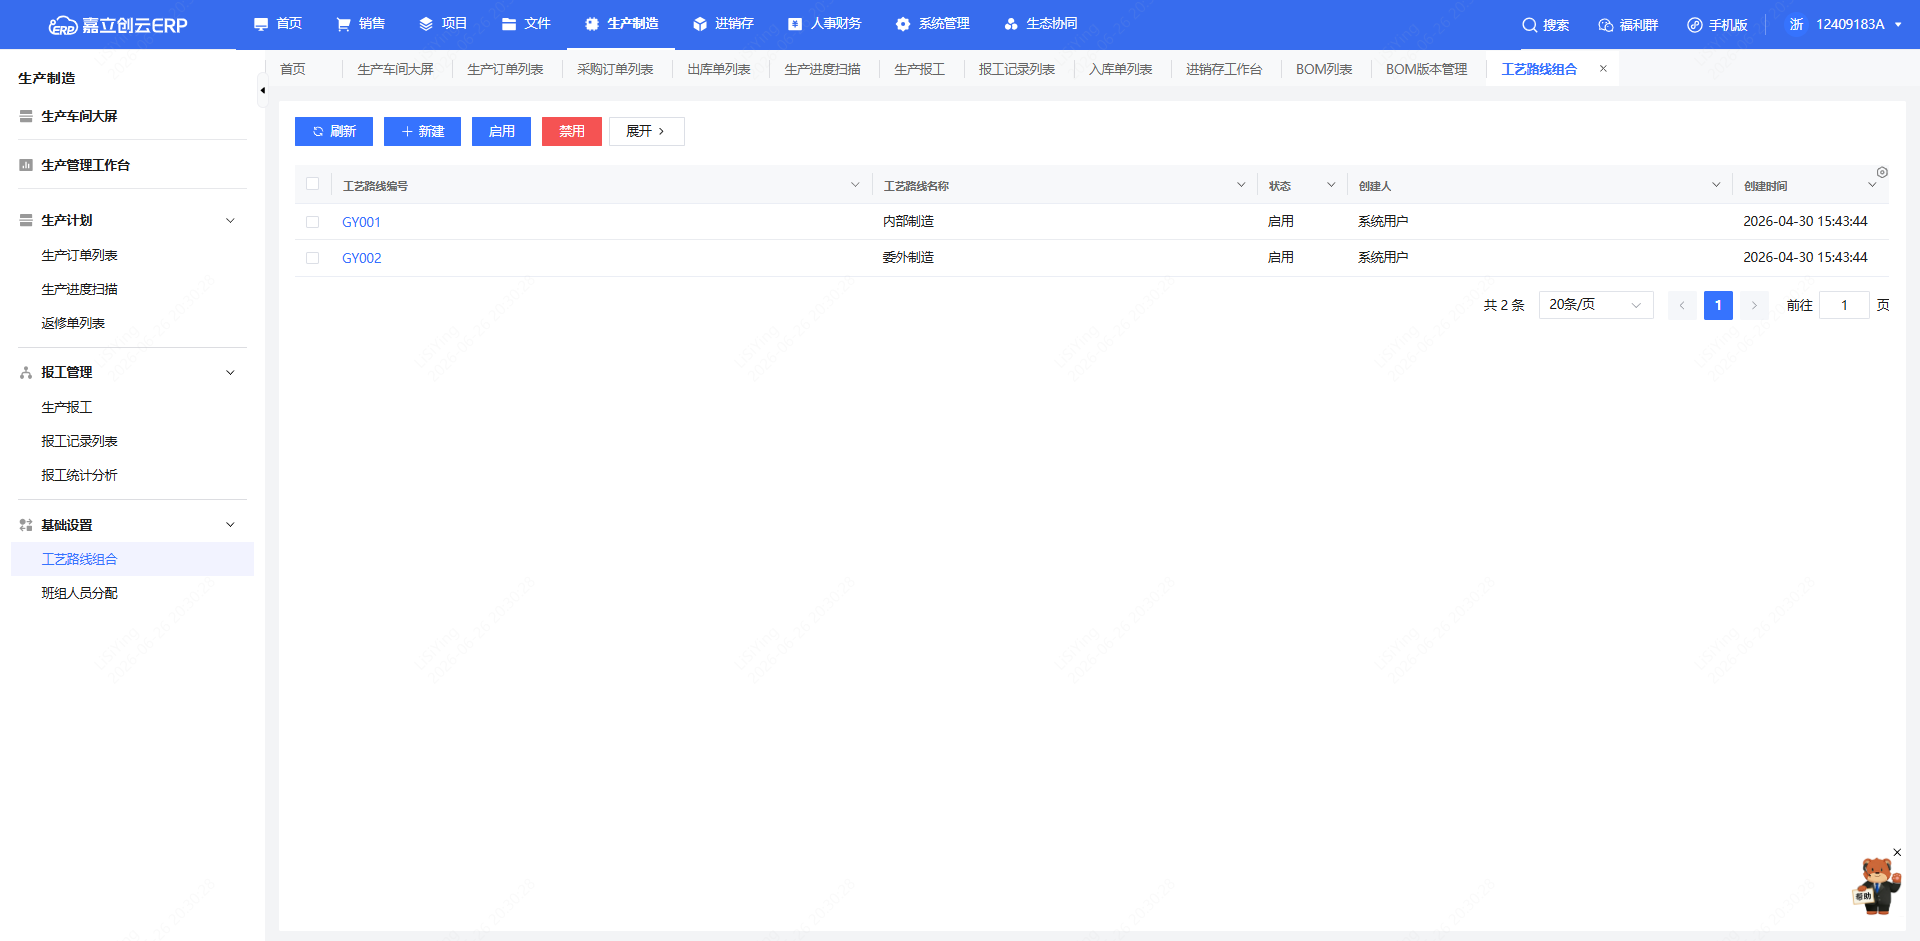Open the 人事财务 top navigation menu
This screenshot has width=1920, height=941.
pyautogui.click(x=824, y=24)
